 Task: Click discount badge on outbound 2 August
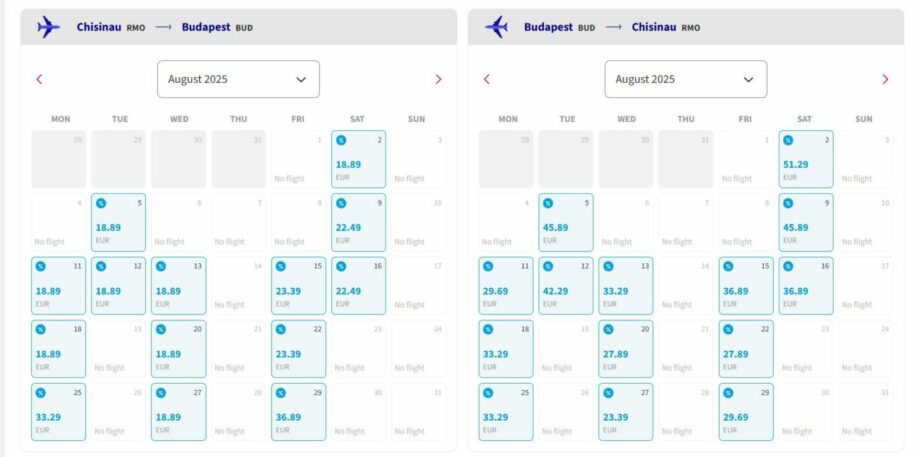tap(341, 140)
